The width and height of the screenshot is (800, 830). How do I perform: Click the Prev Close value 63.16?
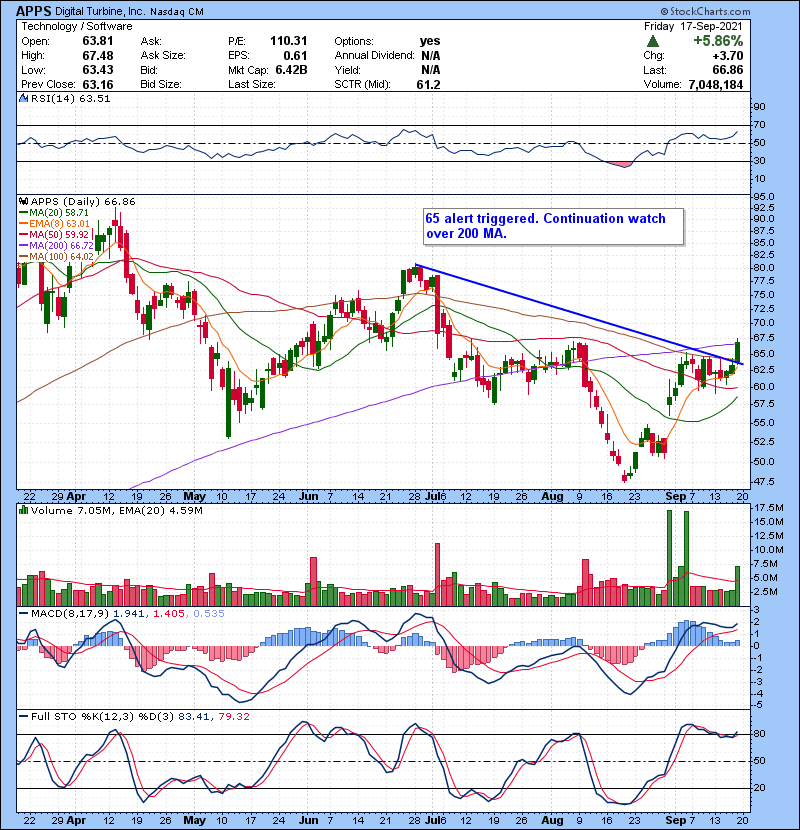tap(97, 84)
